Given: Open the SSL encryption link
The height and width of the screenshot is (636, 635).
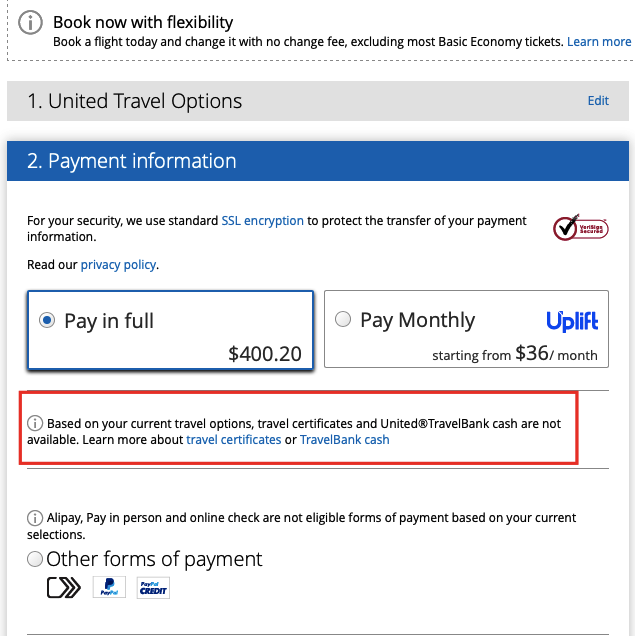Looking at the screenshot, I should coord(262,221).
